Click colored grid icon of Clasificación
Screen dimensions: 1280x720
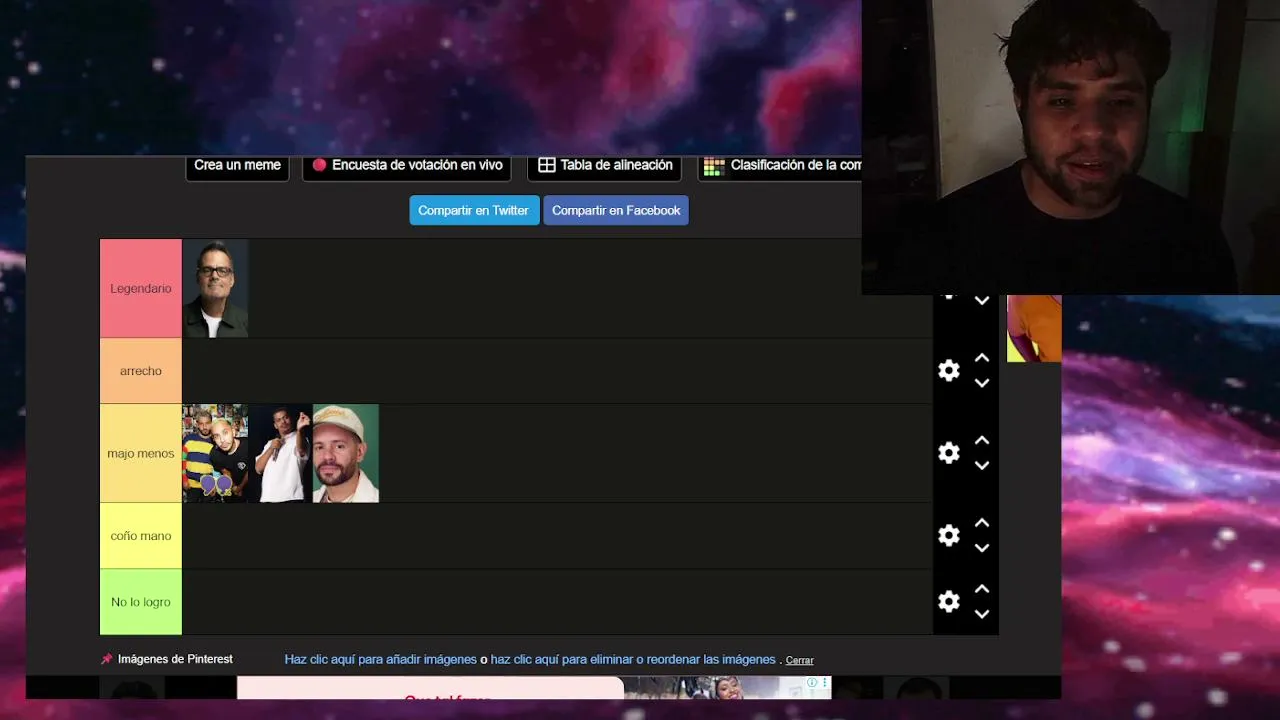click(x=714, y=166)
